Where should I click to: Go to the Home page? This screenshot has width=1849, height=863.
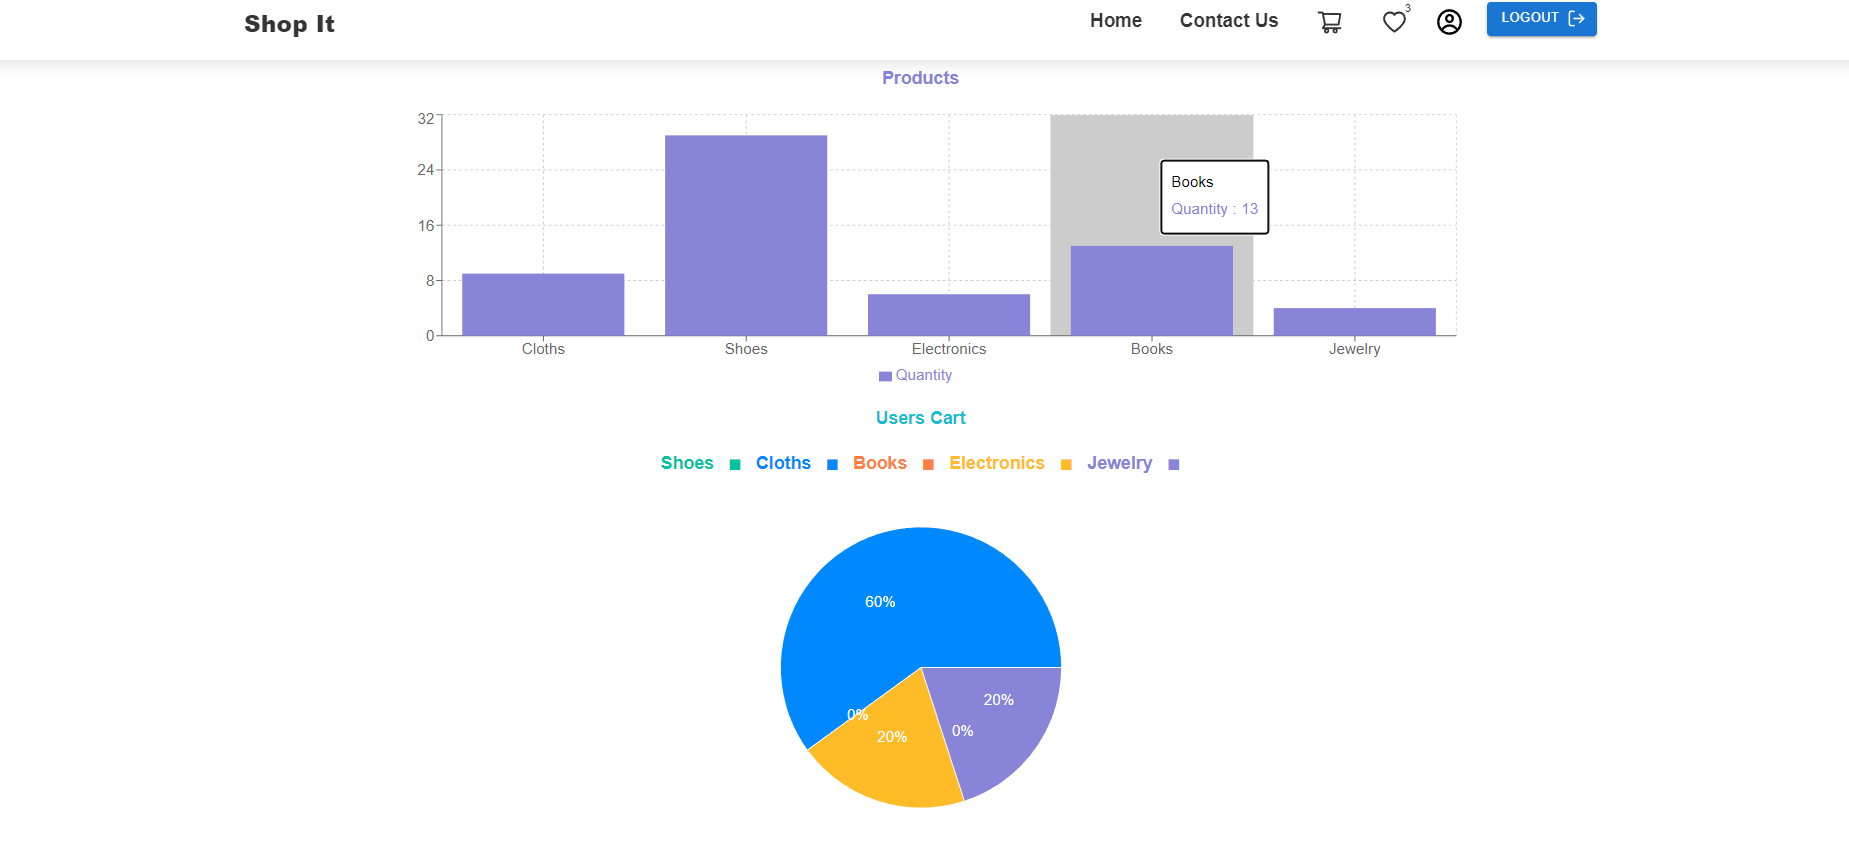[1115, 21]
